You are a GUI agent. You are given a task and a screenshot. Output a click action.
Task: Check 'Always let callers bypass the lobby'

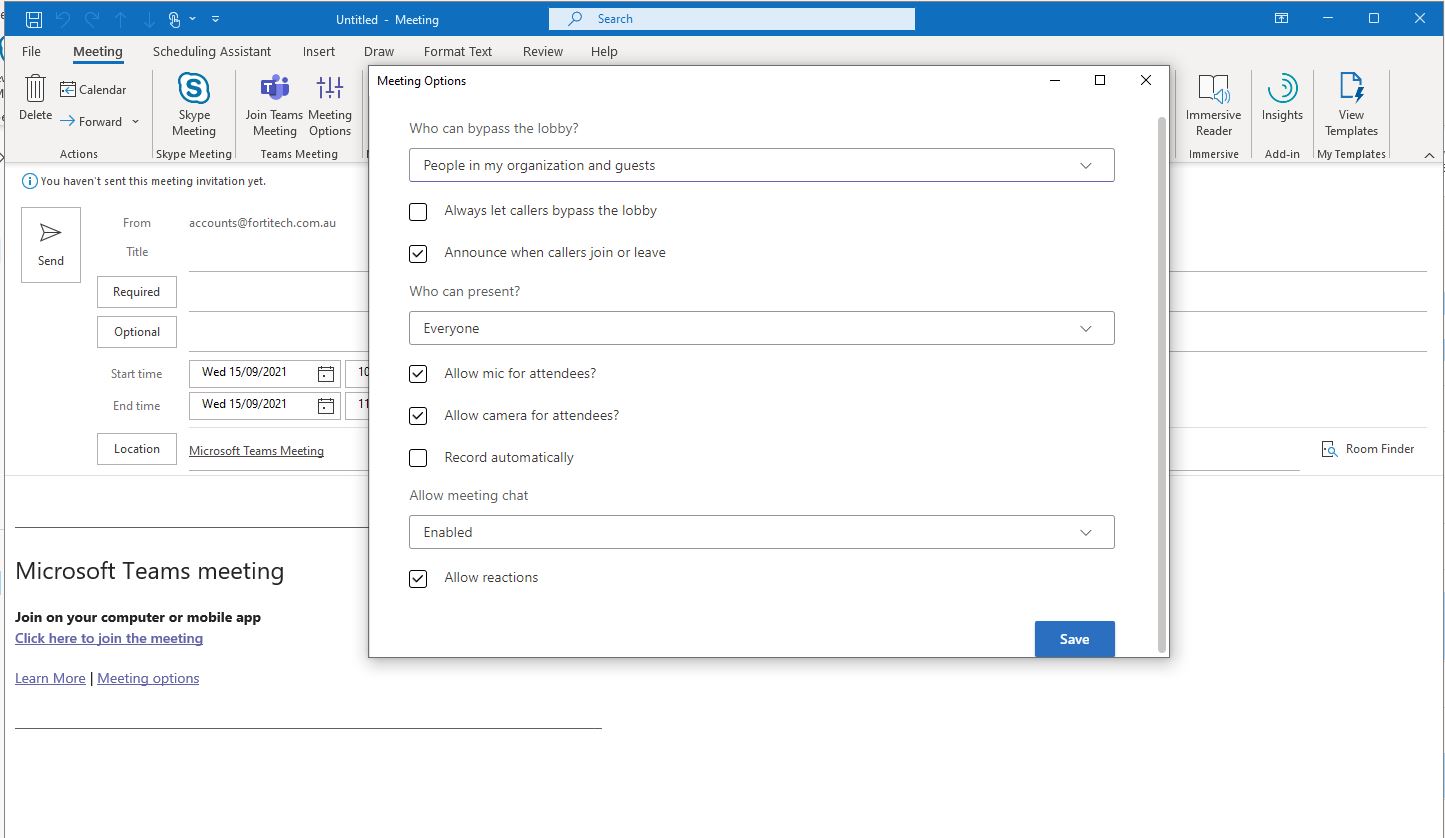(418, 212)
